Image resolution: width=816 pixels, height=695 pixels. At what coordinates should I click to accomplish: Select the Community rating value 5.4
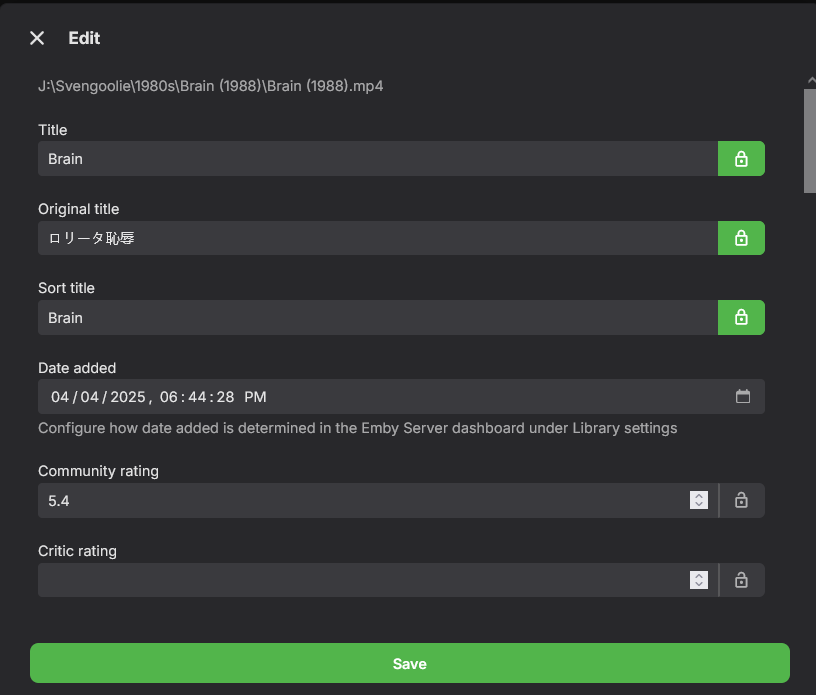coord(60,500)
